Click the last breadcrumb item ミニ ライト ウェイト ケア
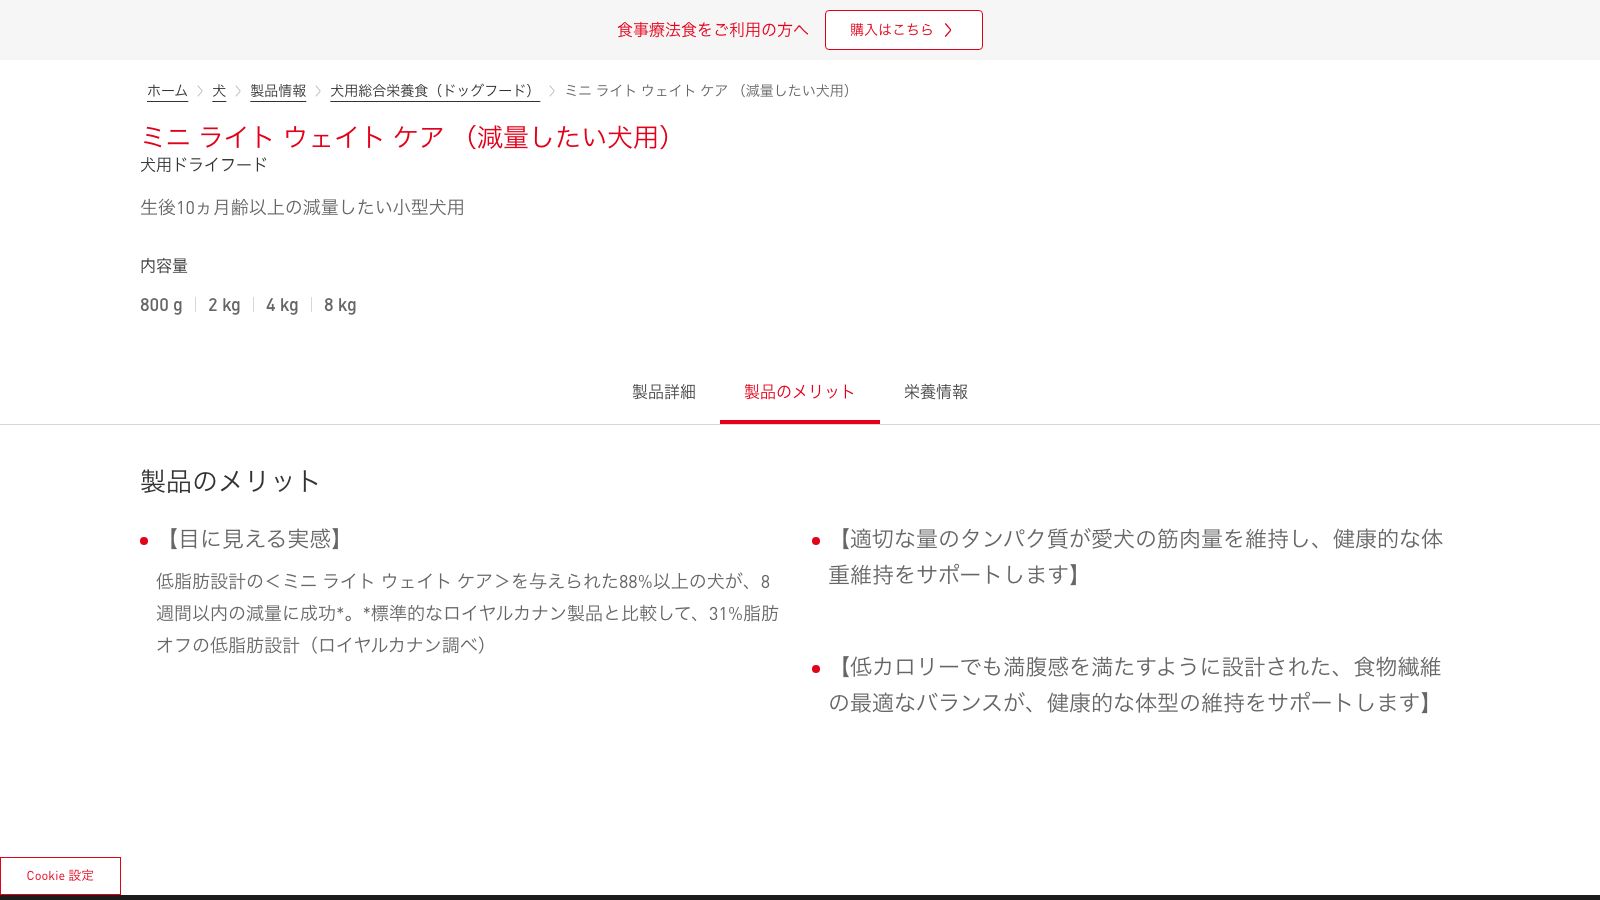Viewport: 1600px width, 900px height. pos(710,91)
